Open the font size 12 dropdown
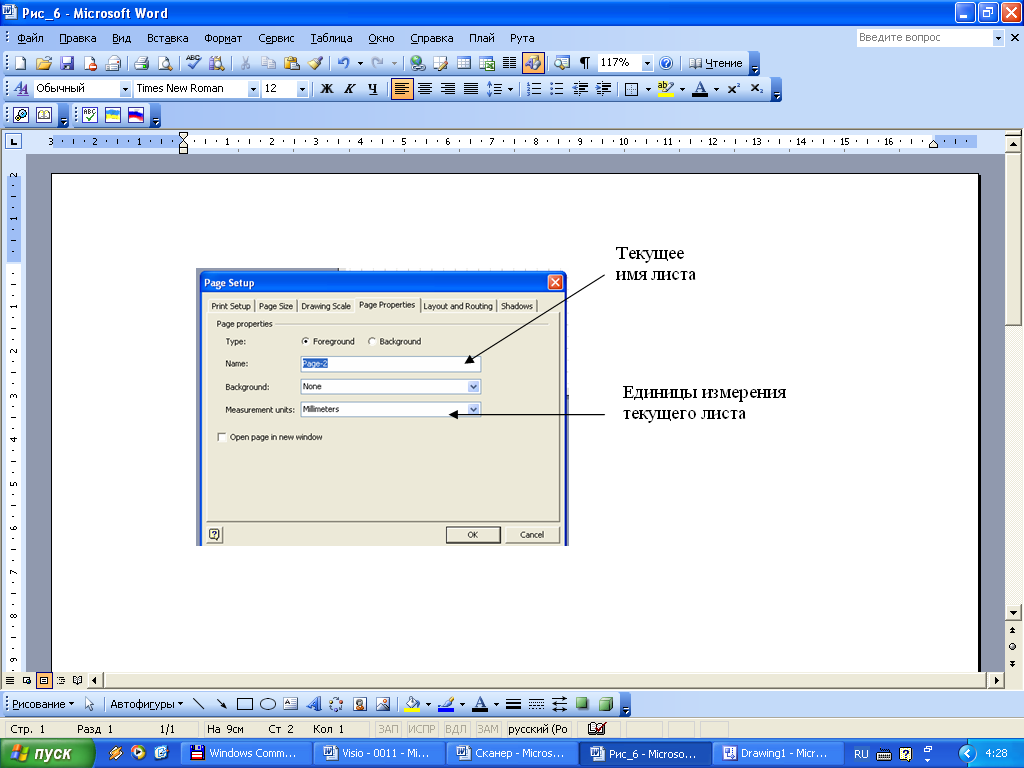Viewport: 1024px width, 768px height. point(302,89)
